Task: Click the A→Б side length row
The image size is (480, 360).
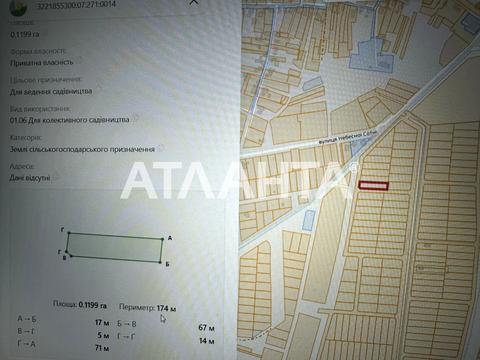Action: (63, 320)
